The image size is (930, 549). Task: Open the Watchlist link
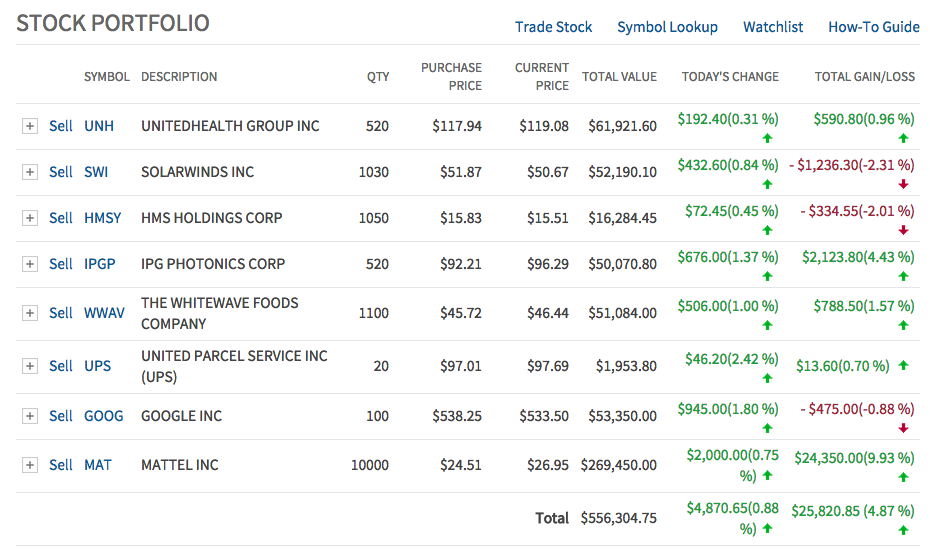pos(773,27)
